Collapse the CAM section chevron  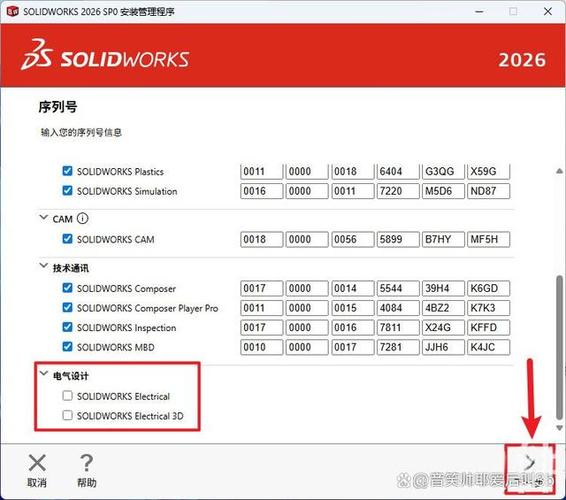43,218
